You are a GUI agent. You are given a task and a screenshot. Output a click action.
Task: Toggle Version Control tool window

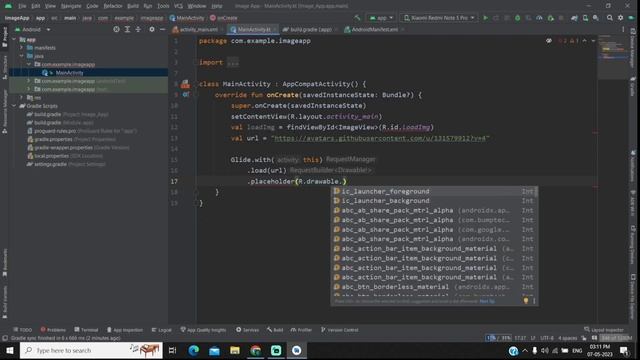pos(340,330)
